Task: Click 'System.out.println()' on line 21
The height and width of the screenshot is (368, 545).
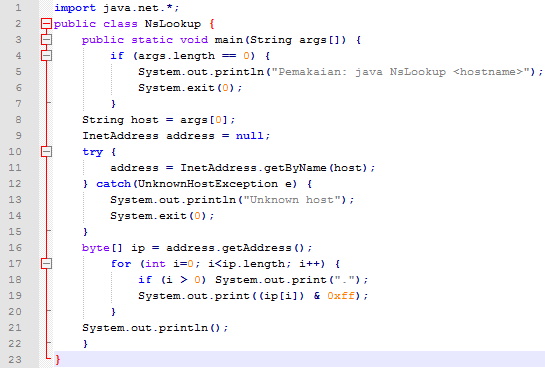Action: tap(152, 327)
